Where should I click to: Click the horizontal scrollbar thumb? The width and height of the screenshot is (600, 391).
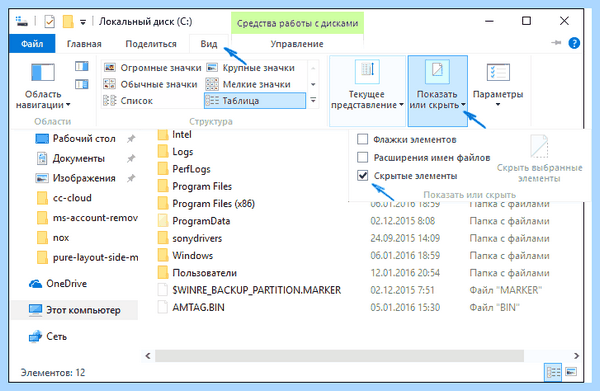click(x=339, y=356)
